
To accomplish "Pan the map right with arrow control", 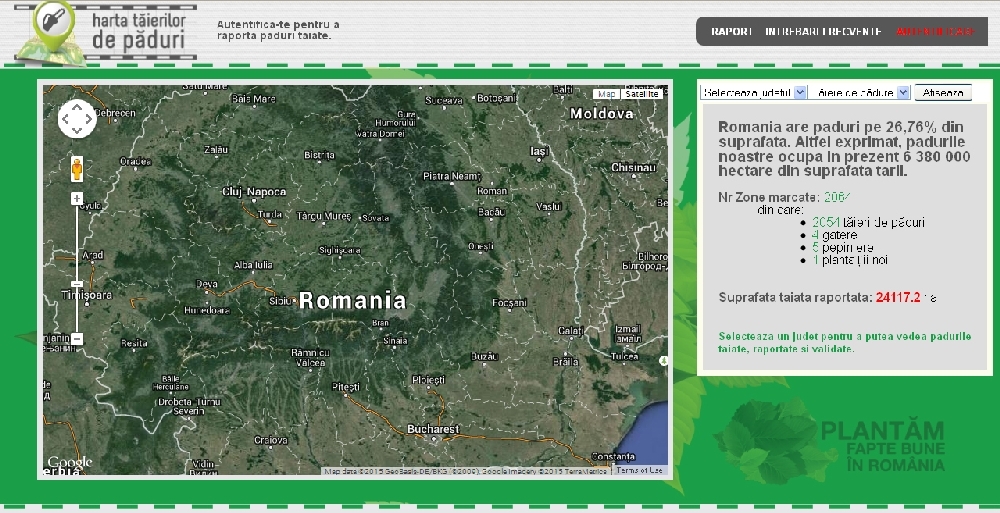I will 89,119.
